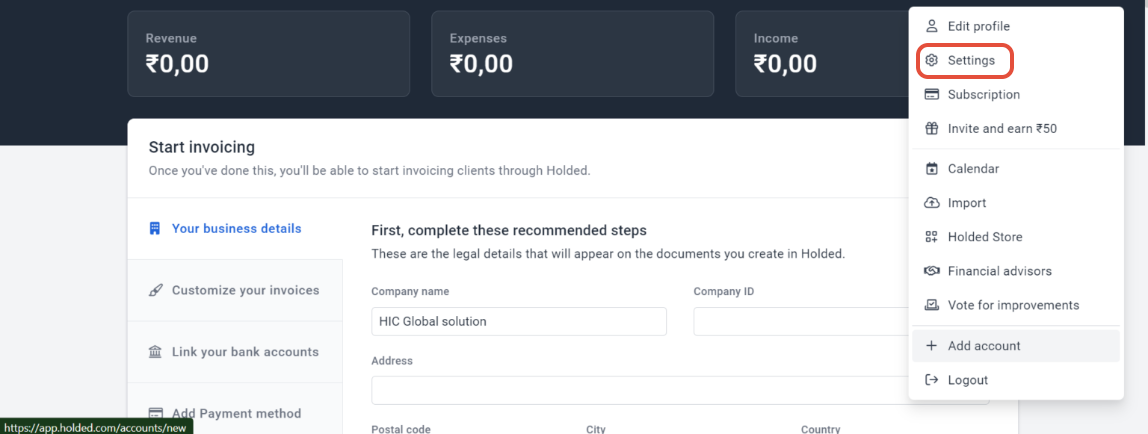
Task: Click the Company name input field
Action: (x=518, y=321)
